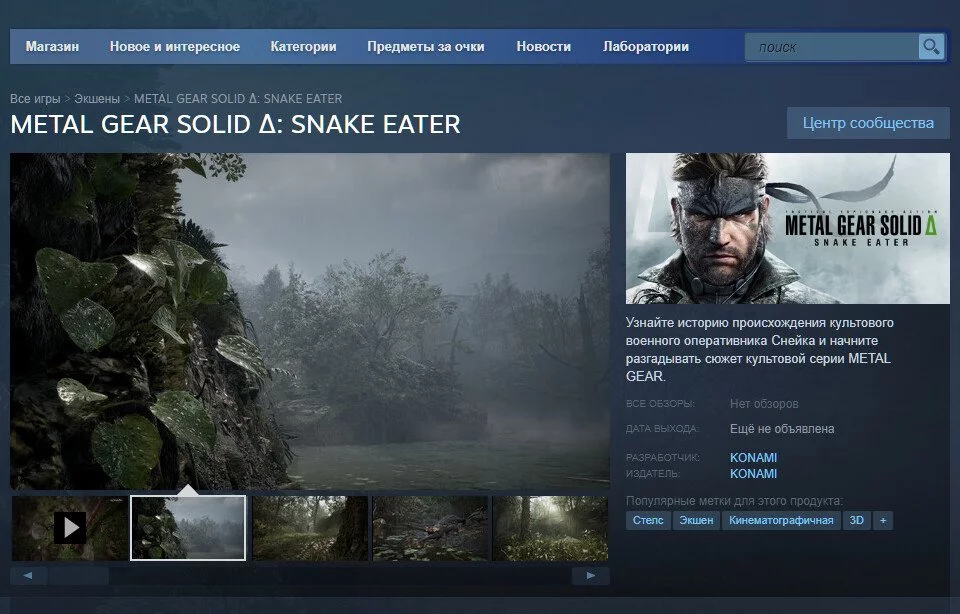This screenshot has width=960, height=614.
Task: Click the 'Популярные метки для этого продукта' label
Action: pyautogui.click(x=734, y=501)
